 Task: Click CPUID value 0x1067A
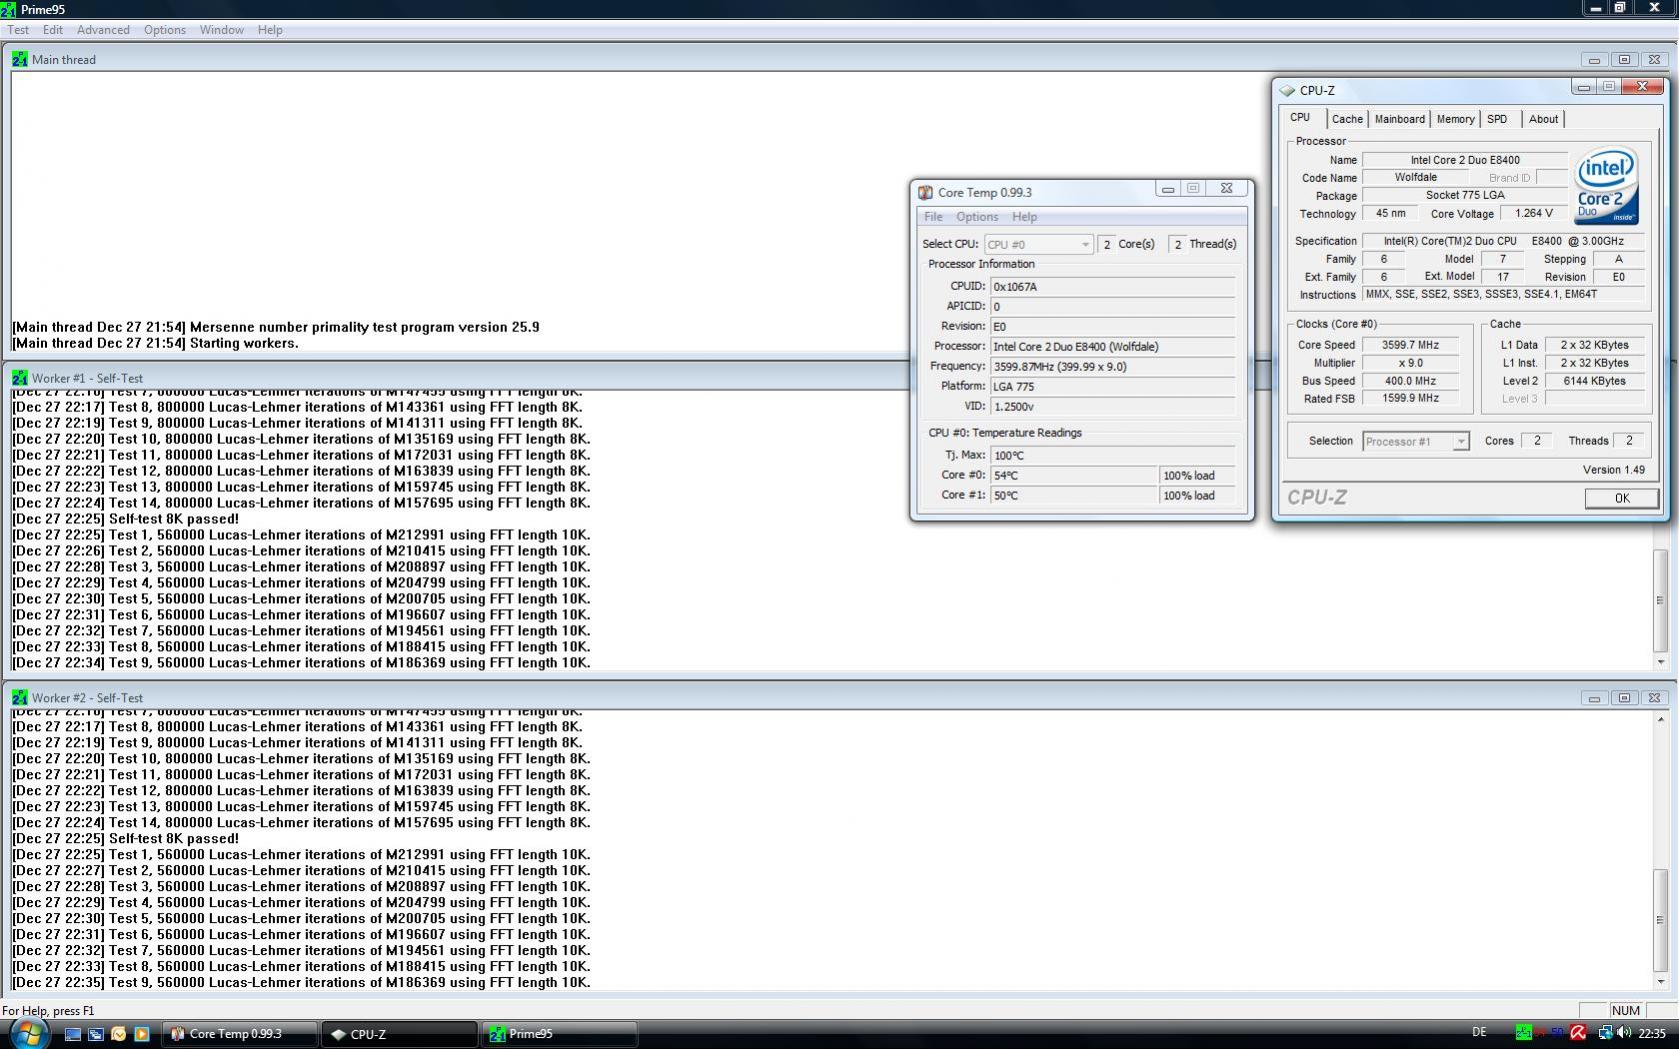1112,286
